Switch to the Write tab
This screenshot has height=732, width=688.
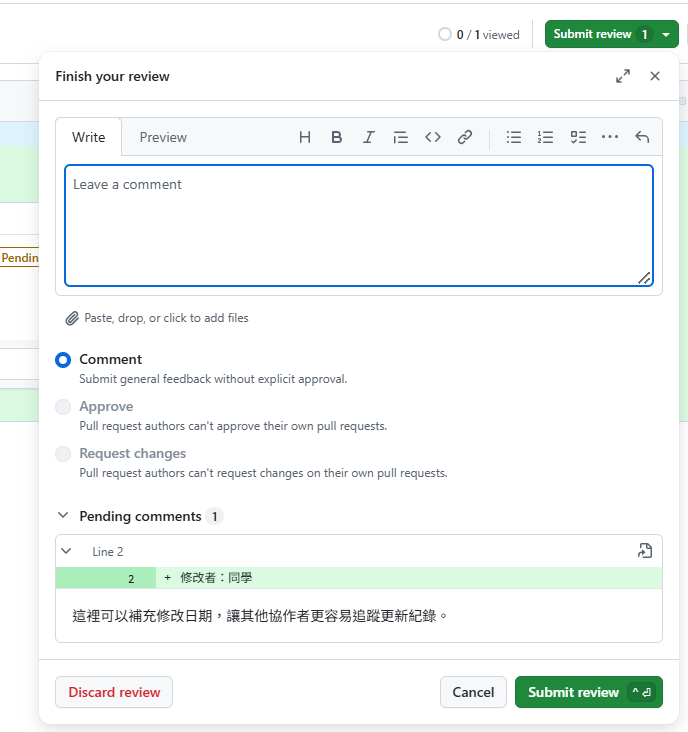[89, 137]
